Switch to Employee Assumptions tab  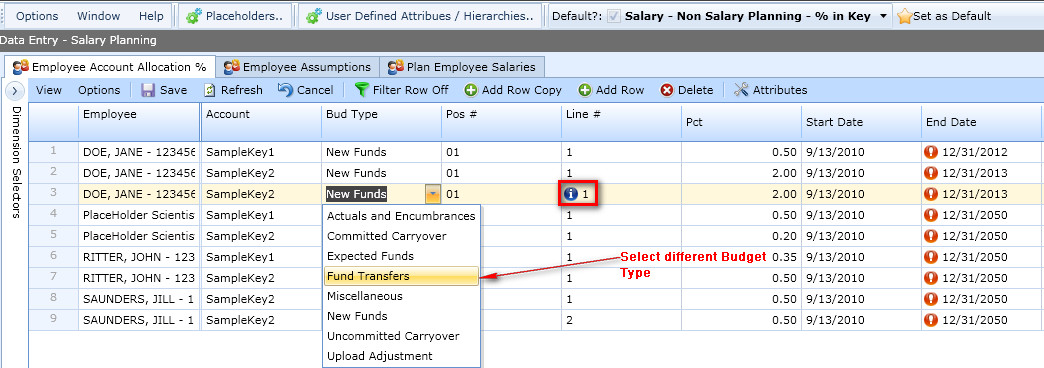[298, 67]
